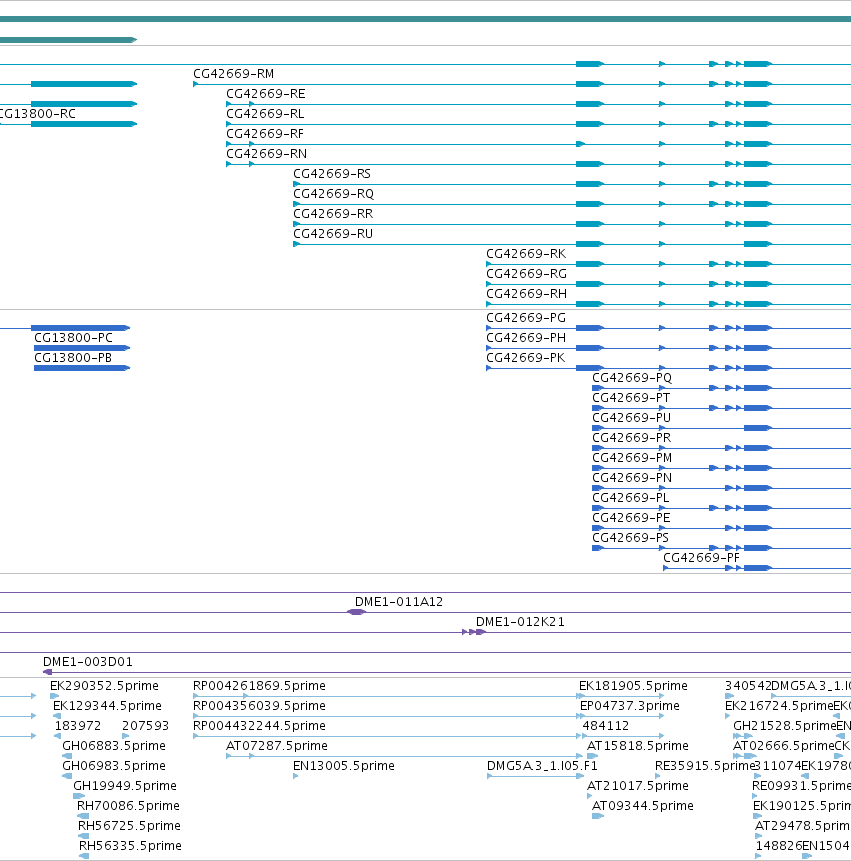Click the CG42669-RF transcript label
The image size is (851, 861).
(x=265, y=134)
